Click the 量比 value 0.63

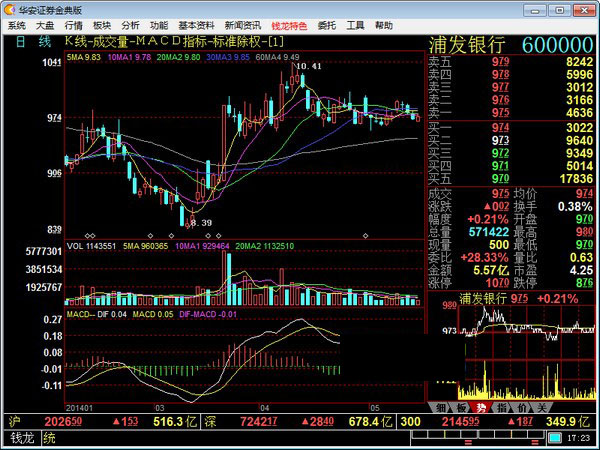581,258
